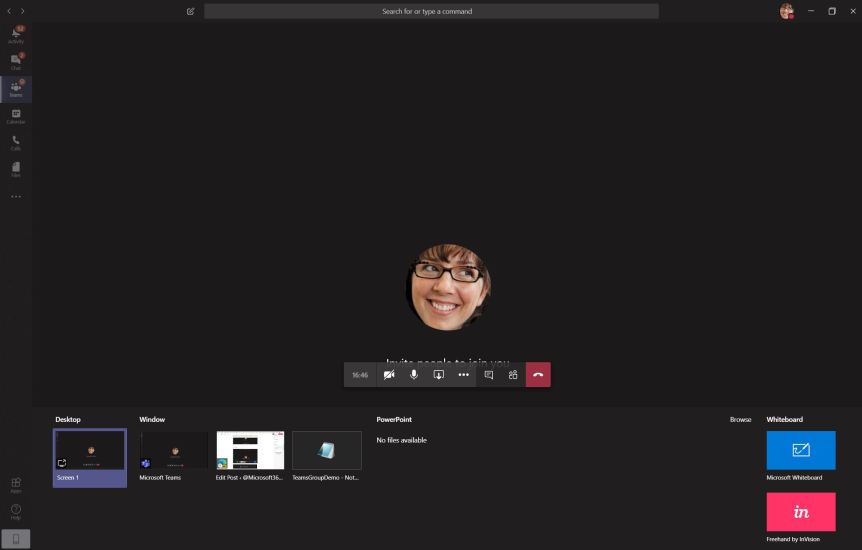Browse for a PowerPoint file
The image size is (862, 550).
tap(740, 420)
